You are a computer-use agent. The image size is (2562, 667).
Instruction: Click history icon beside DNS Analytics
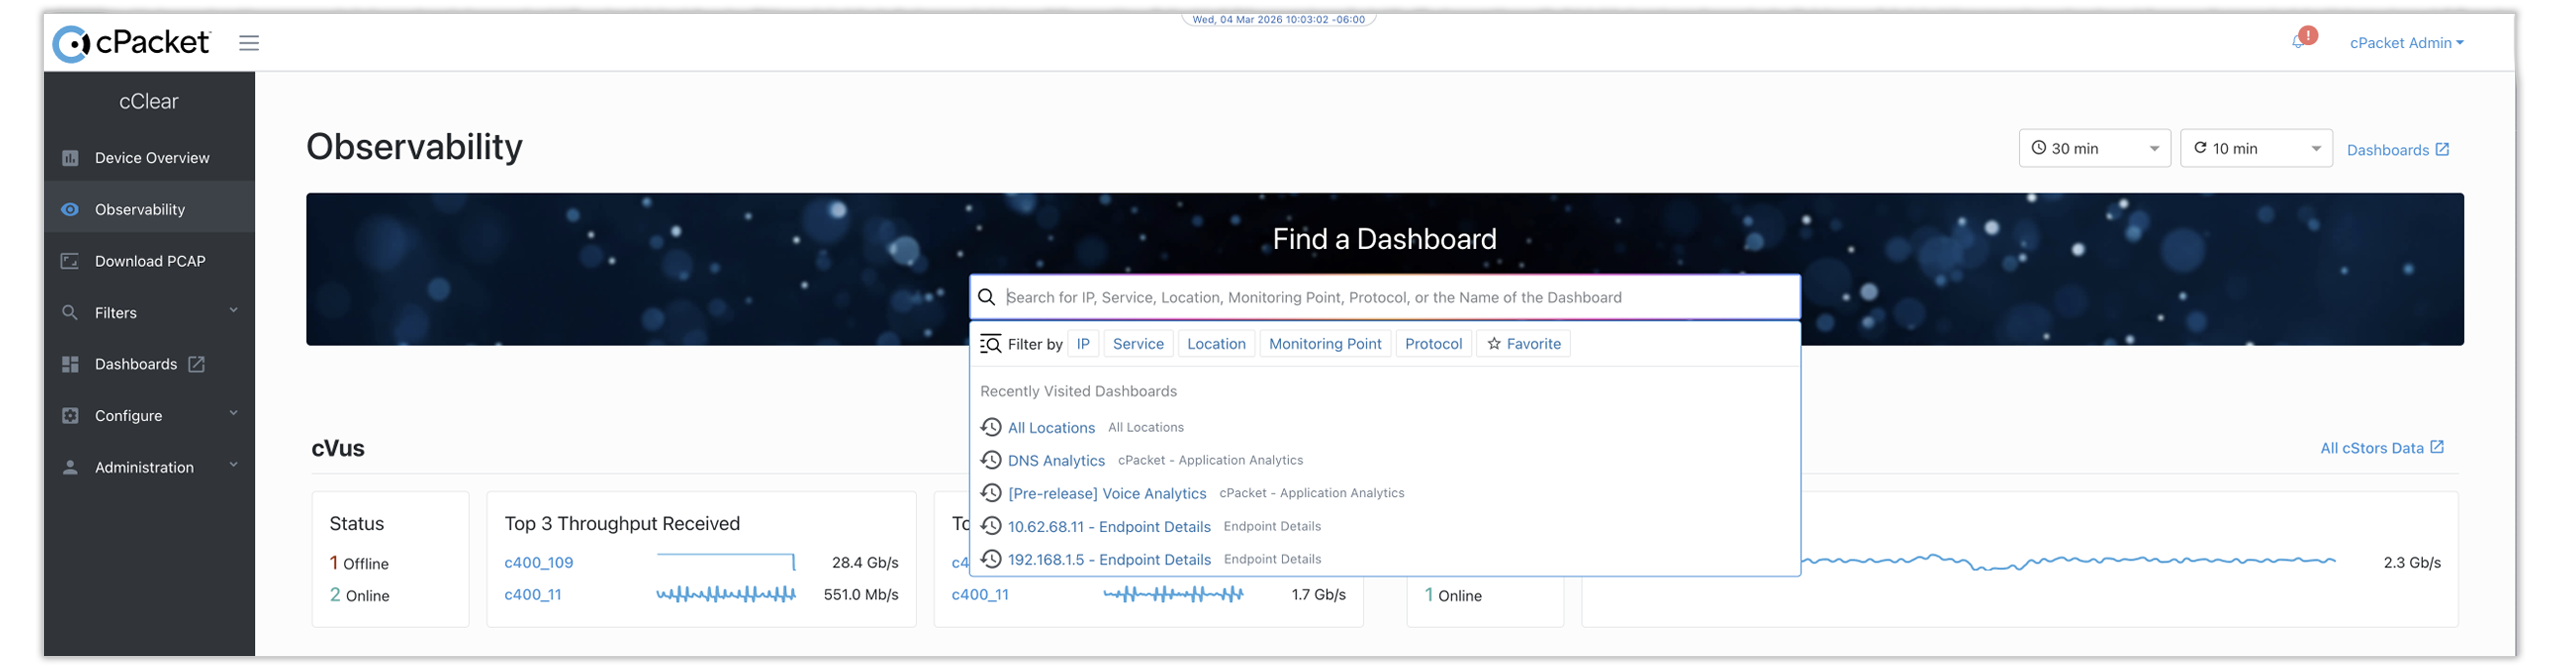991,461
